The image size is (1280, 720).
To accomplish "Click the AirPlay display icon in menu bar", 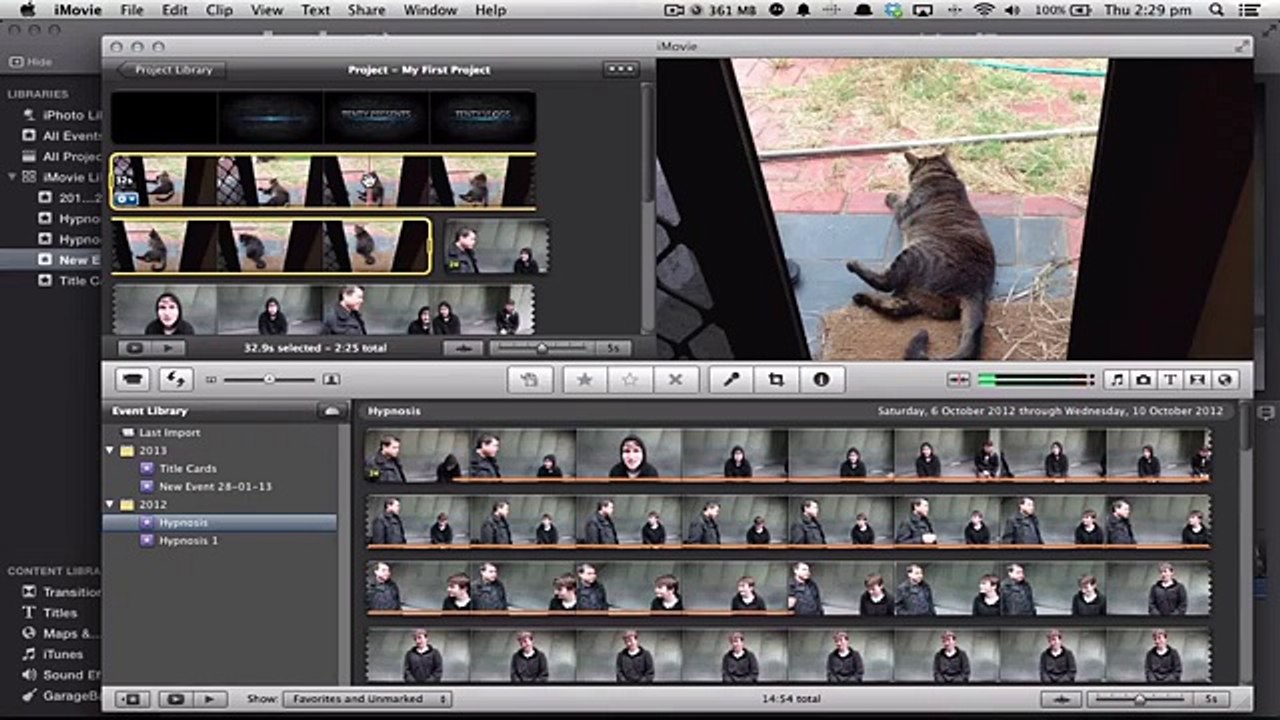I will 922,10.
